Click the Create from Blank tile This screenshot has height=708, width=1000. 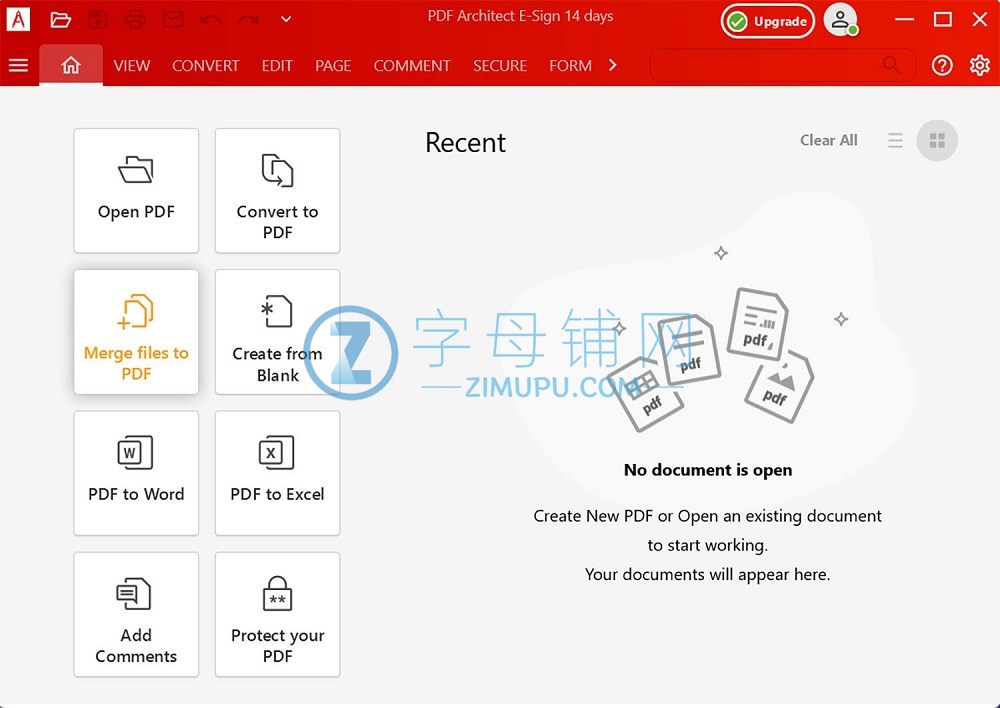277,332
